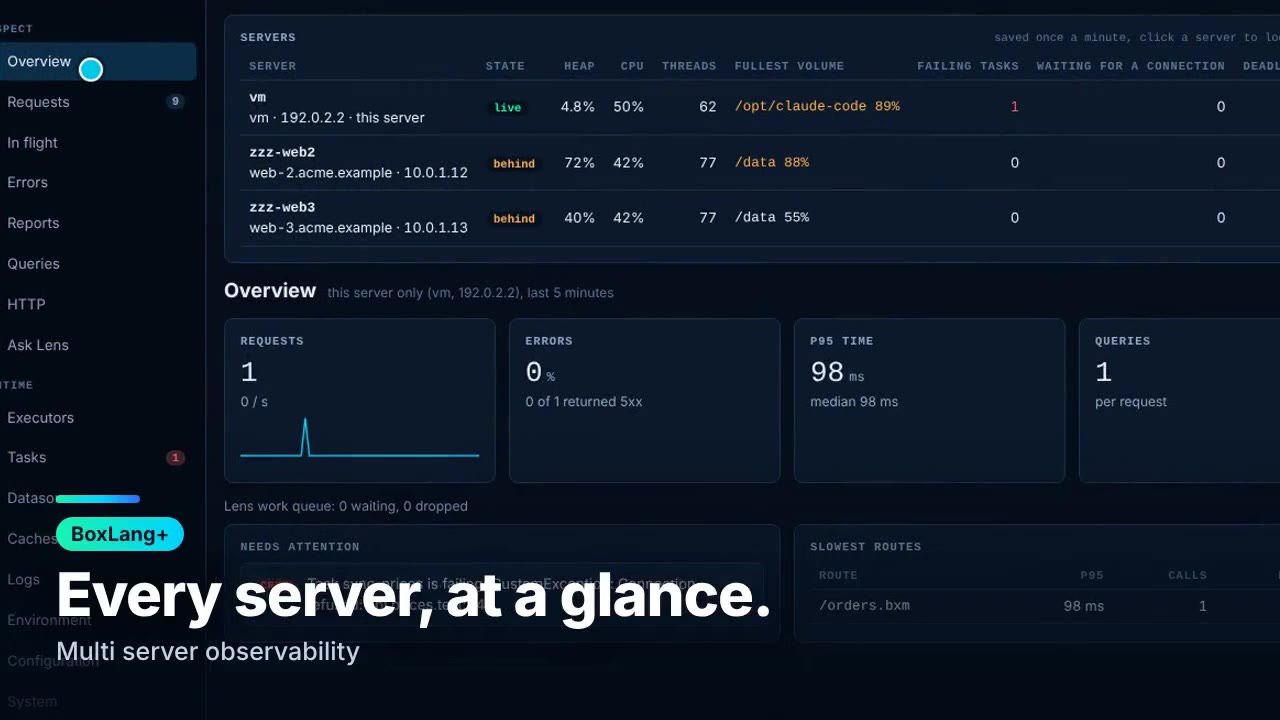
Task: Click the "behind" badge for zzz-web2
Action: (x=514, y=163)
